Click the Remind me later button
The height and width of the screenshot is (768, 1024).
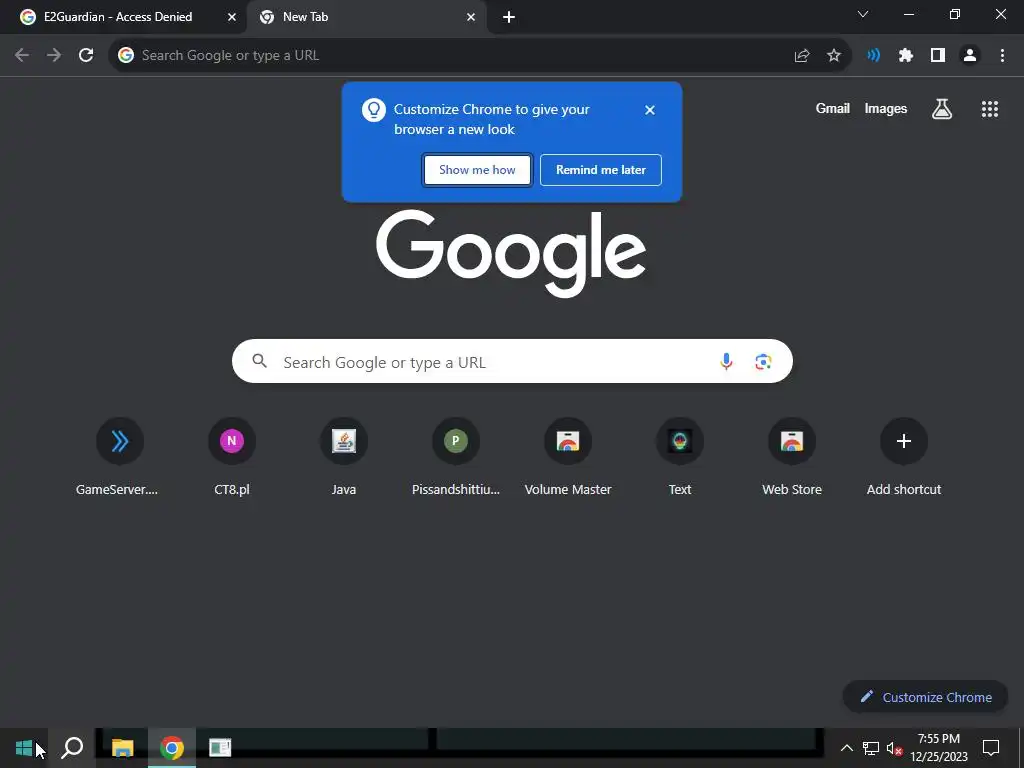tap(601, 170)
